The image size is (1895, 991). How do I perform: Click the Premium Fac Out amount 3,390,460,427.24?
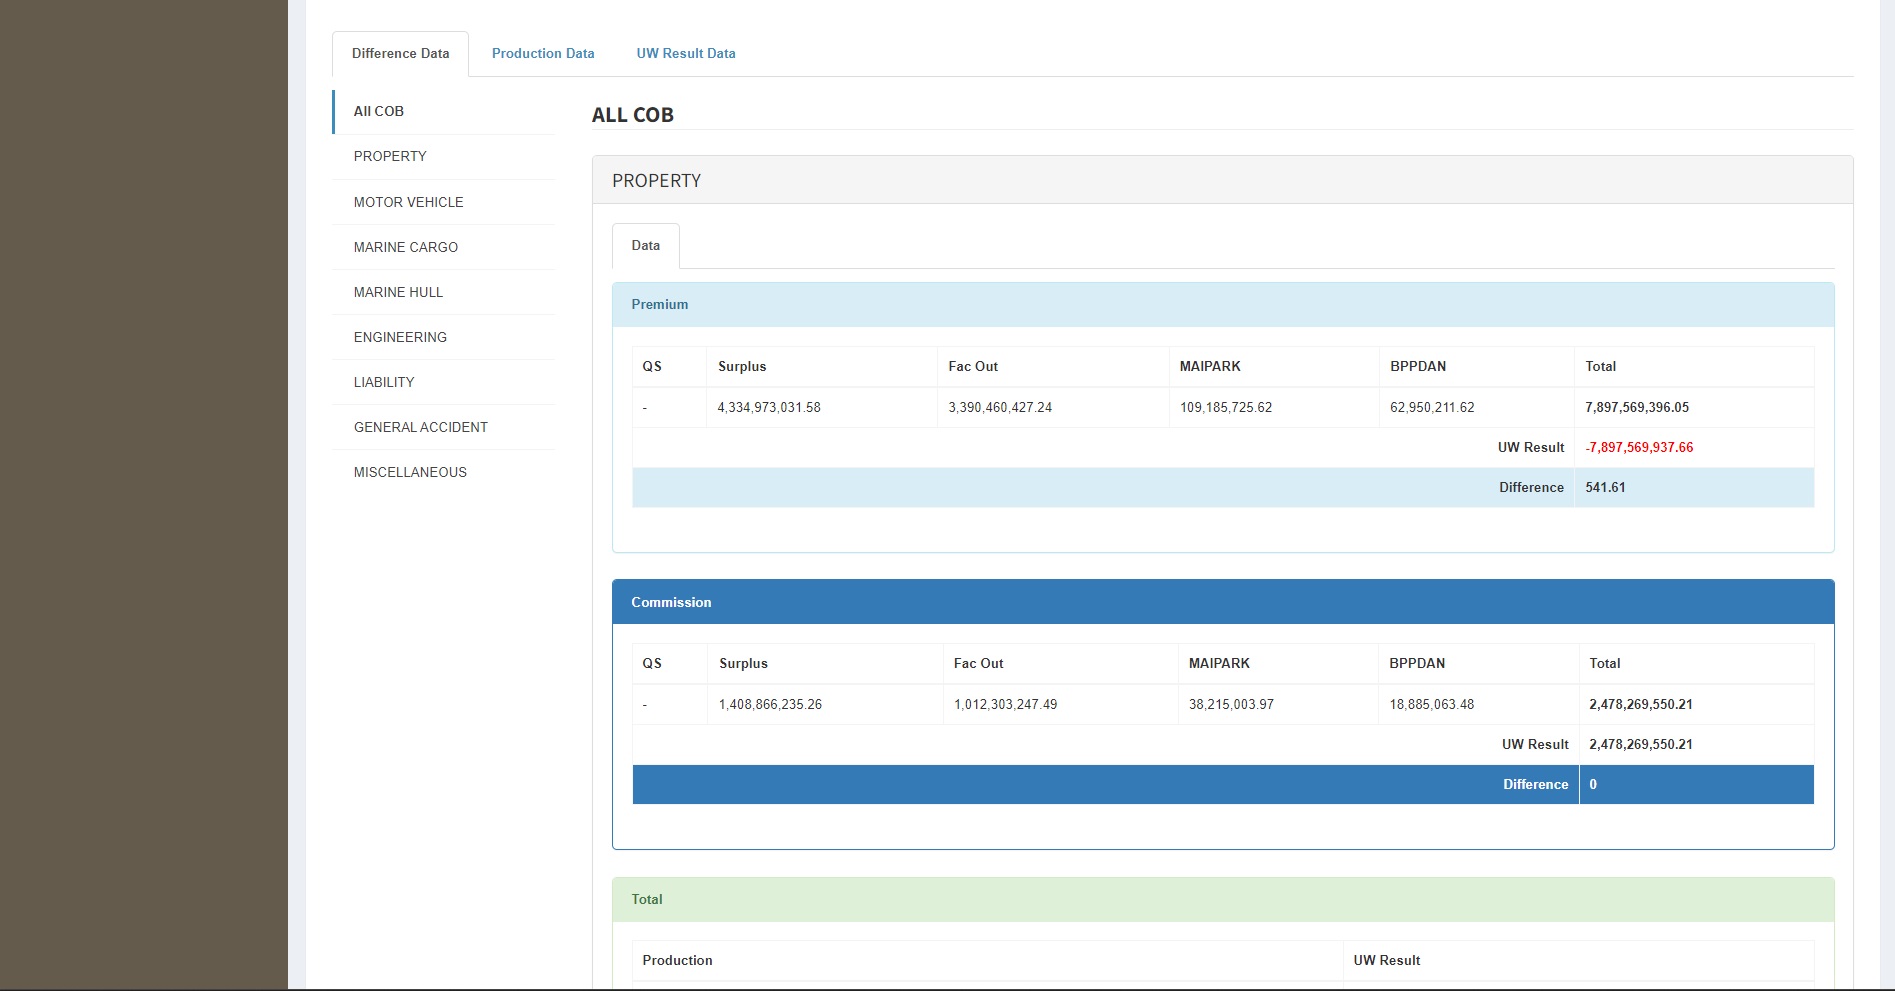click(x=1000, y=408)
